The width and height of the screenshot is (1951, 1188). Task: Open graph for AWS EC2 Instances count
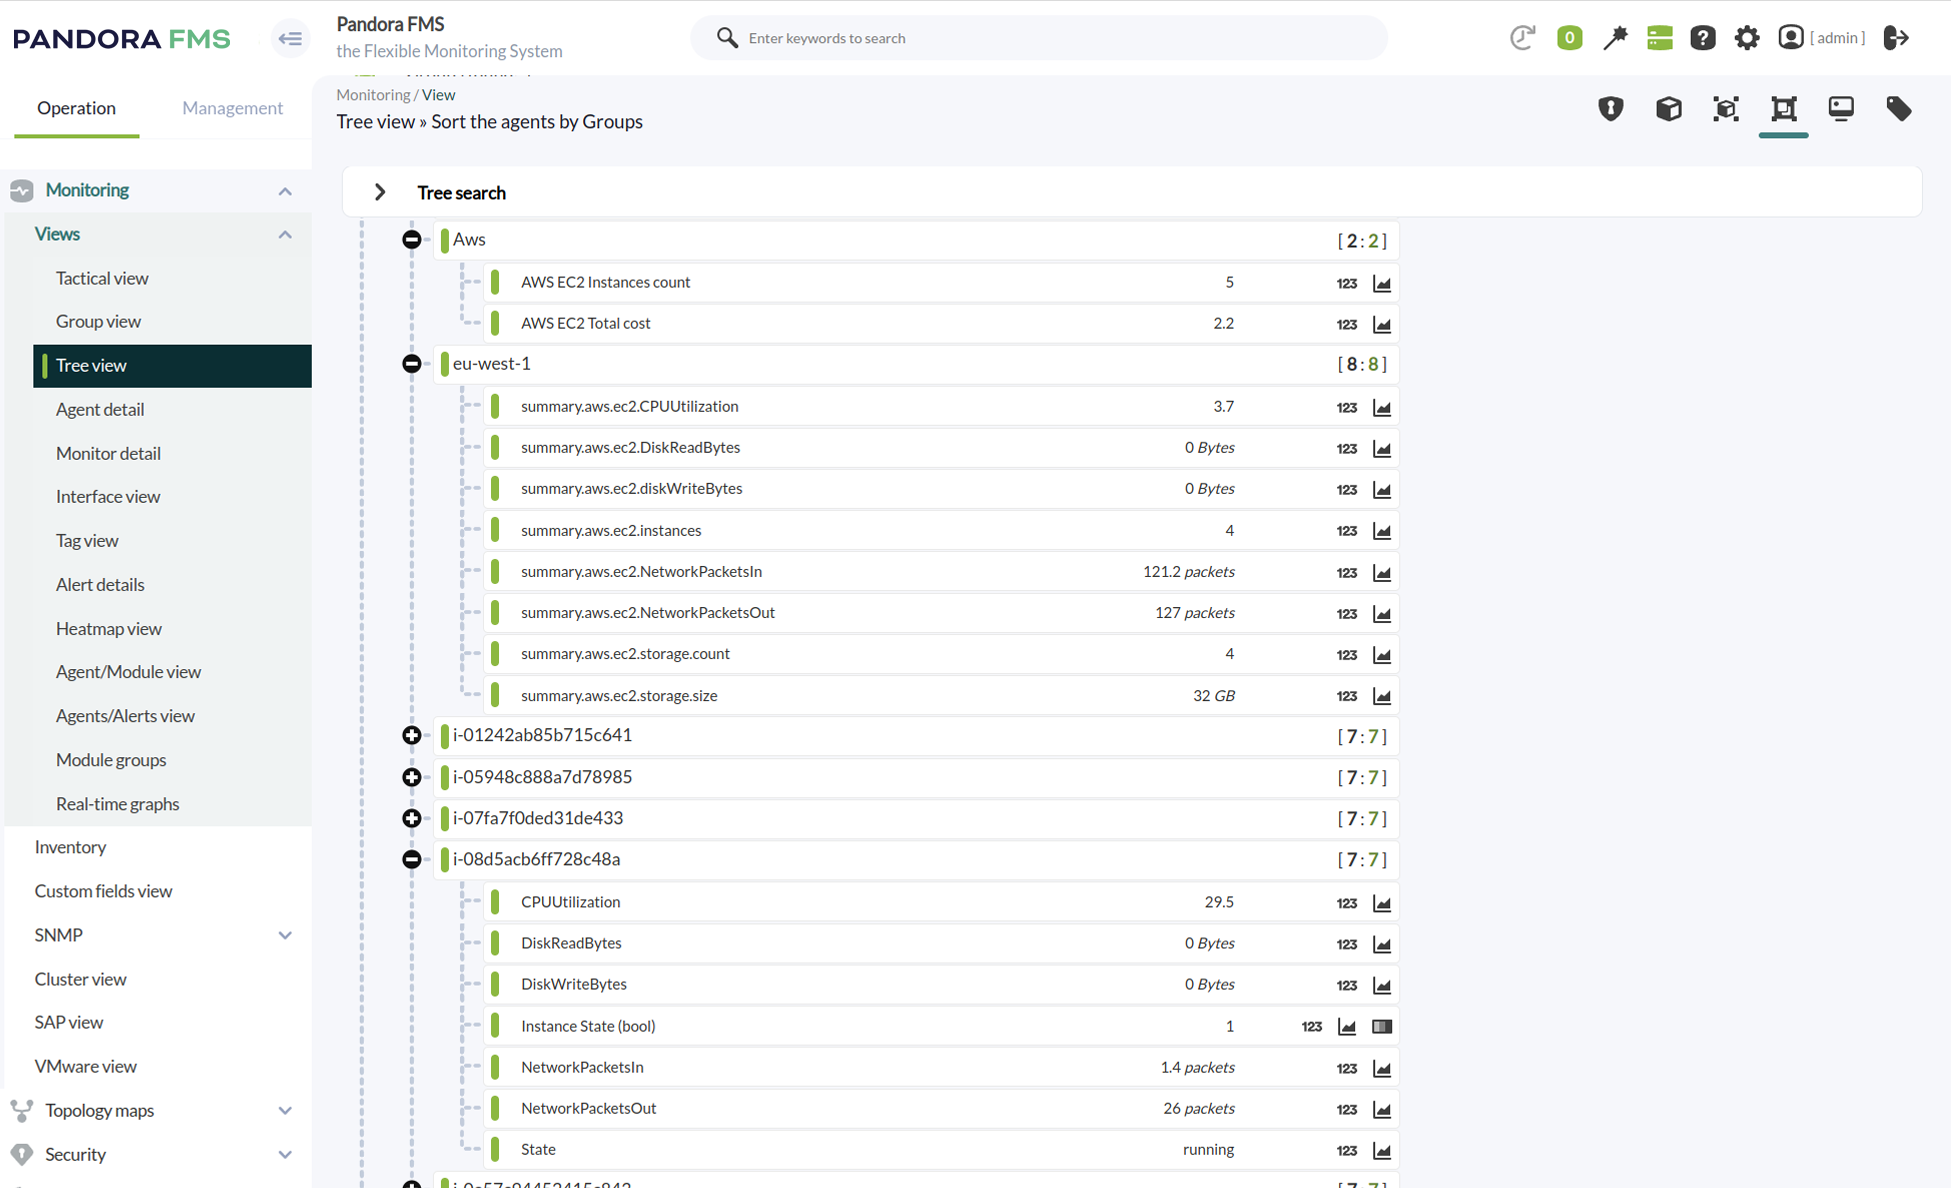point(1381,283)
